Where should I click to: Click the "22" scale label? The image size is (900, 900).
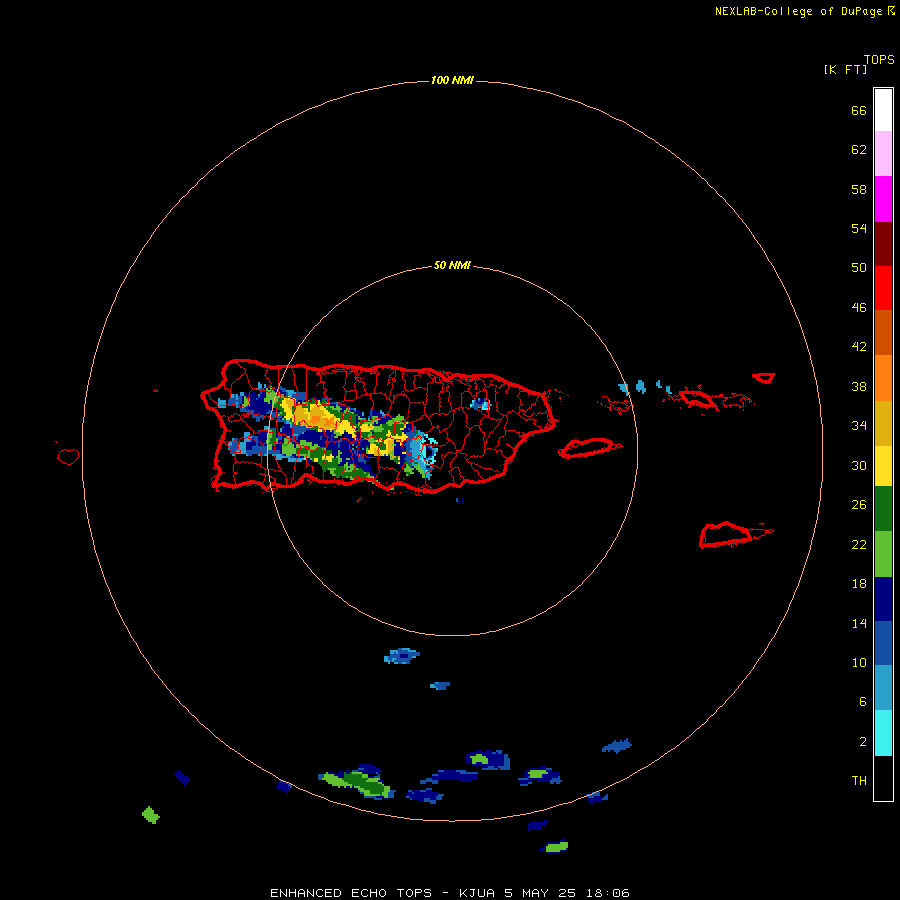(859, 545)
